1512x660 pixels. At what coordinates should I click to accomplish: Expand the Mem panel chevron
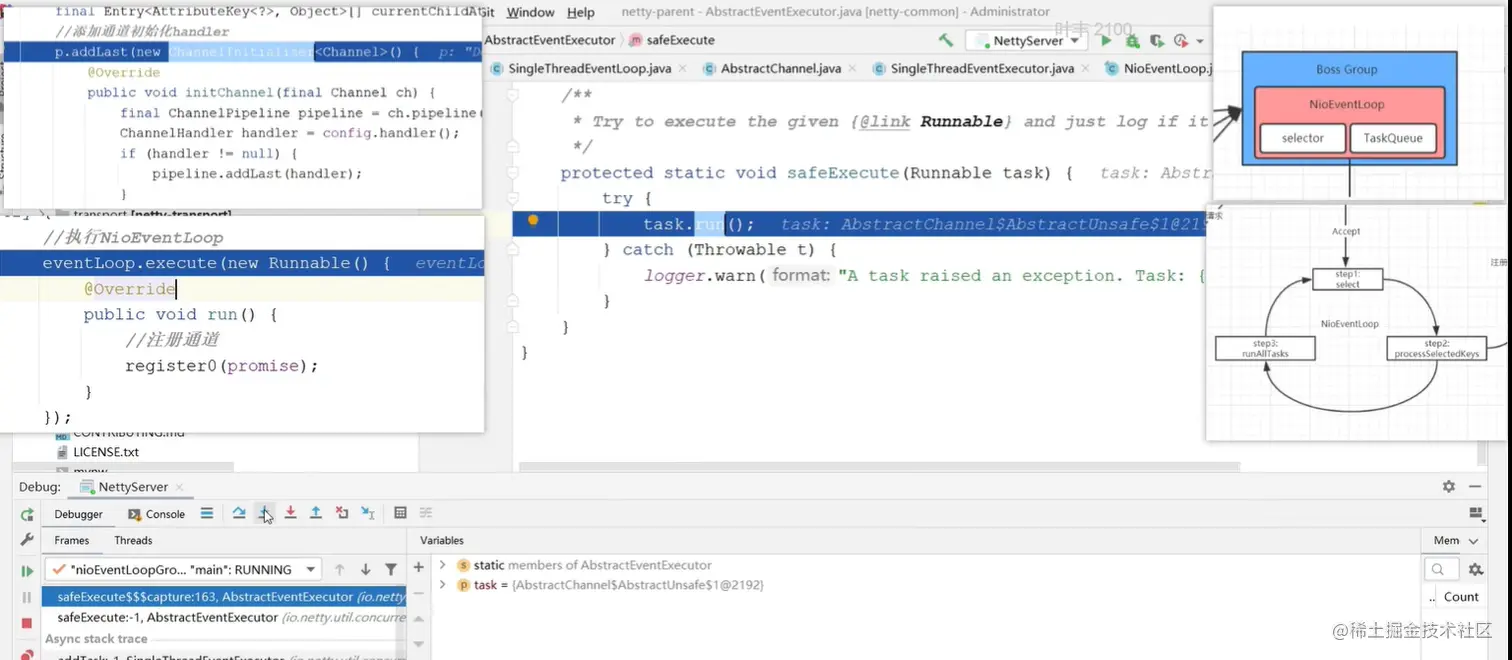(1473, 540)
